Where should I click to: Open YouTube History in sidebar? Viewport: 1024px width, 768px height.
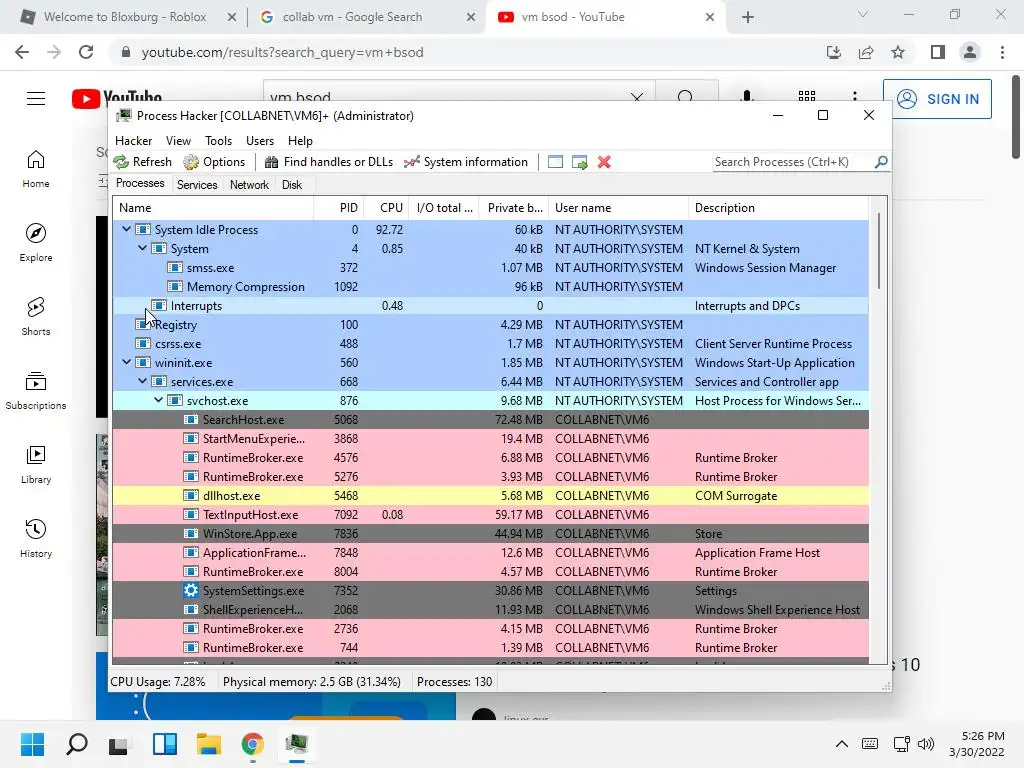[36, 538]
